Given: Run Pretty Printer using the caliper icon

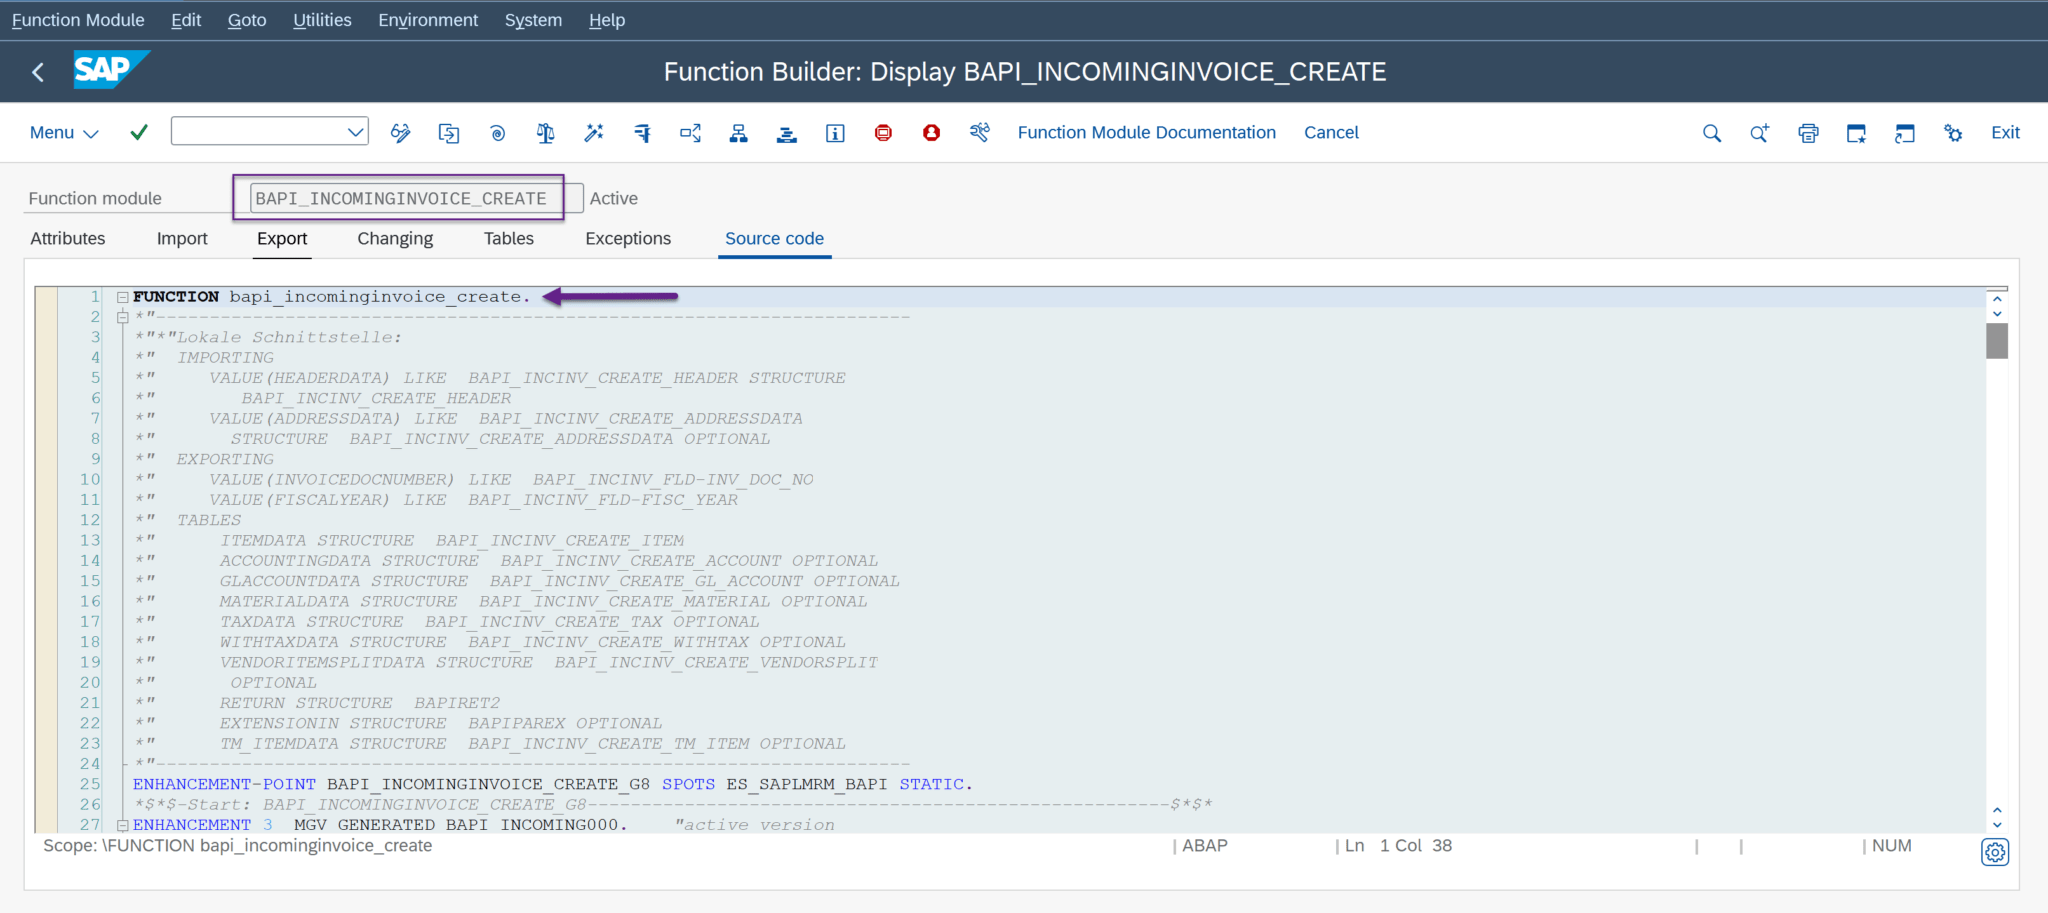Looking at the screenshot, I should tap(641, 131).
